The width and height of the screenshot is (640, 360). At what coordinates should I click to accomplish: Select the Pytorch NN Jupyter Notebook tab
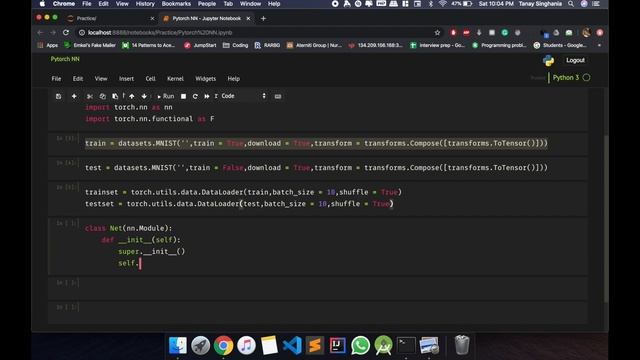pyautogui.click(x=206, y=18)
